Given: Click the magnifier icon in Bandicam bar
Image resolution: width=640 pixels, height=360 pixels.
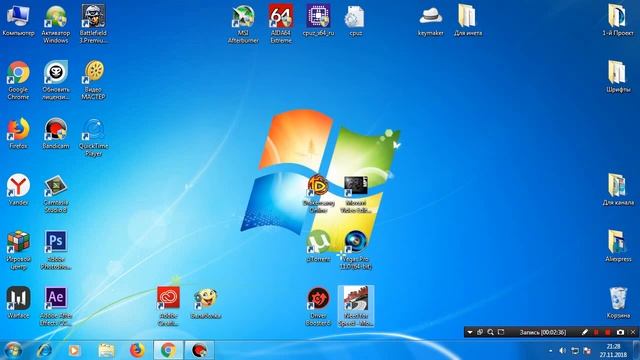Looking at the screenshot, I should pos(490,332).
